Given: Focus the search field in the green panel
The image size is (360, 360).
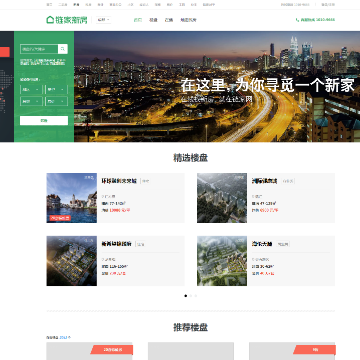Looking at the screenshot, I should tap(39, 49).
